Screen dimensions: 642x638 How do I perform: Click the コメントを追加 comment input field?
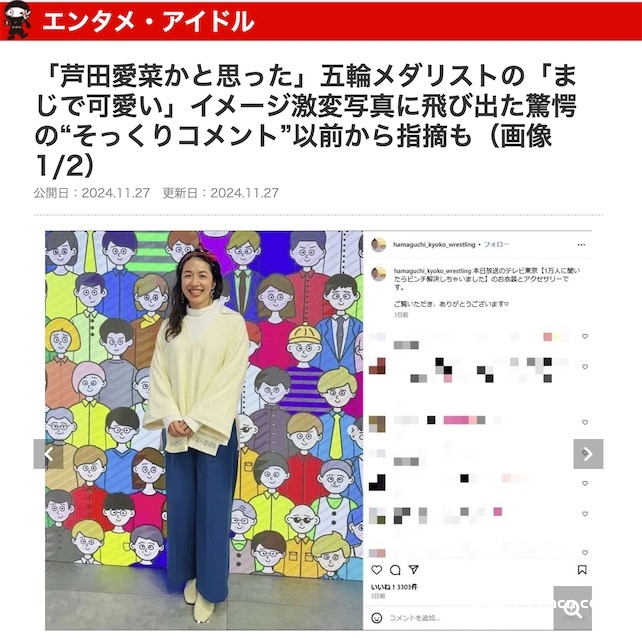(467, 618)
